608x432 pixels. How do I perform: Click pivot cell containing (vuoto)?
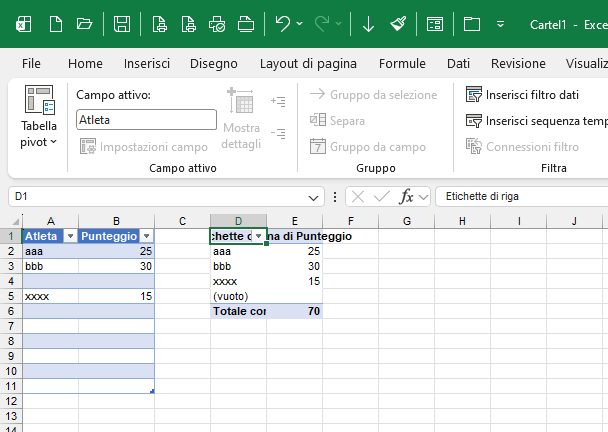click(x=238, y=296)
